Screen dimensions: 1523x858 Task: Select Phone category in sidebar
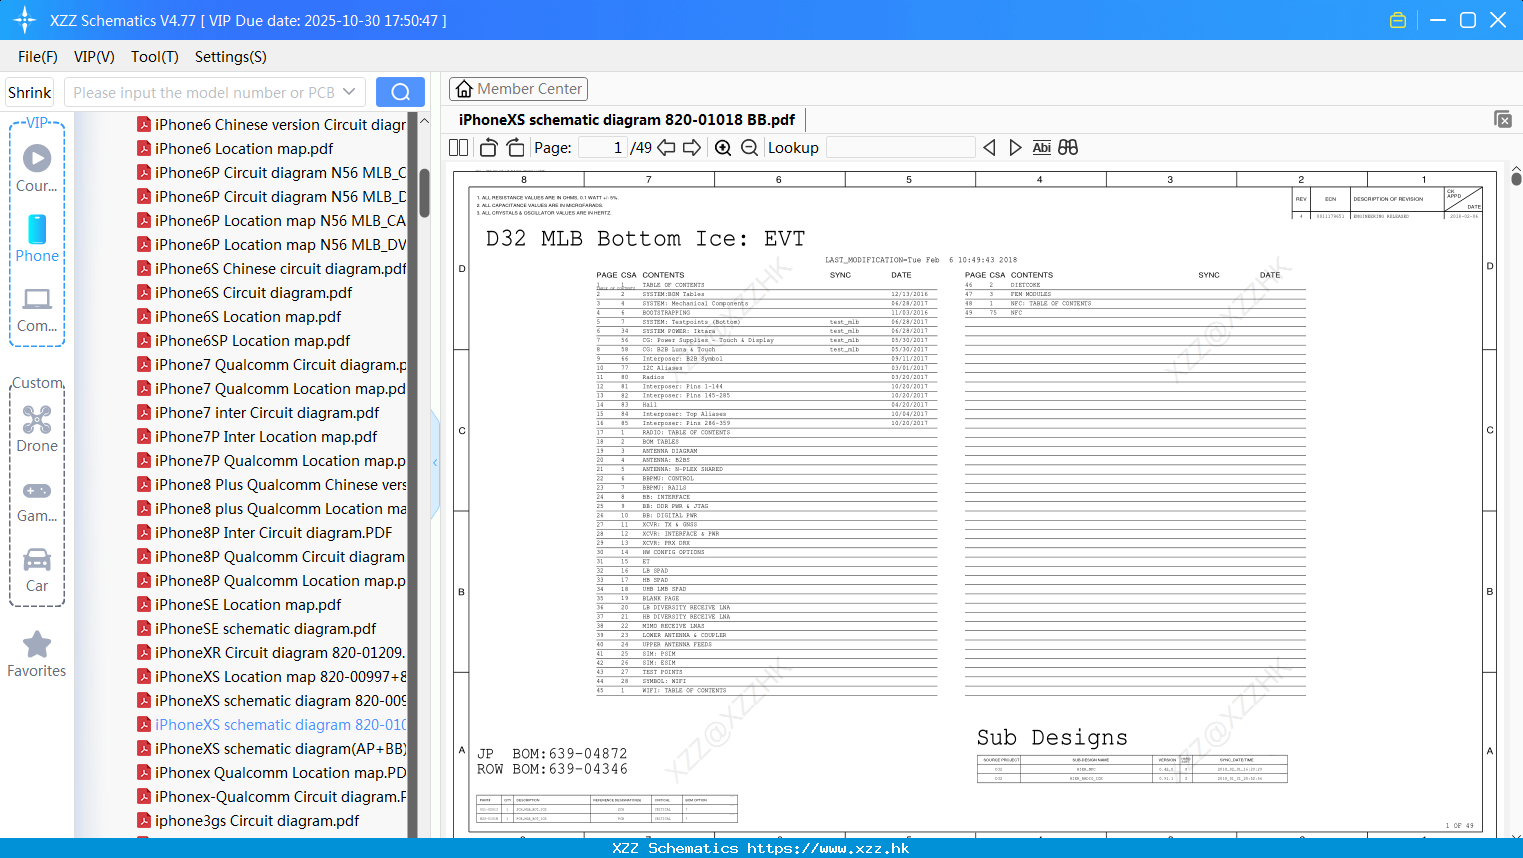coord(37,239)
